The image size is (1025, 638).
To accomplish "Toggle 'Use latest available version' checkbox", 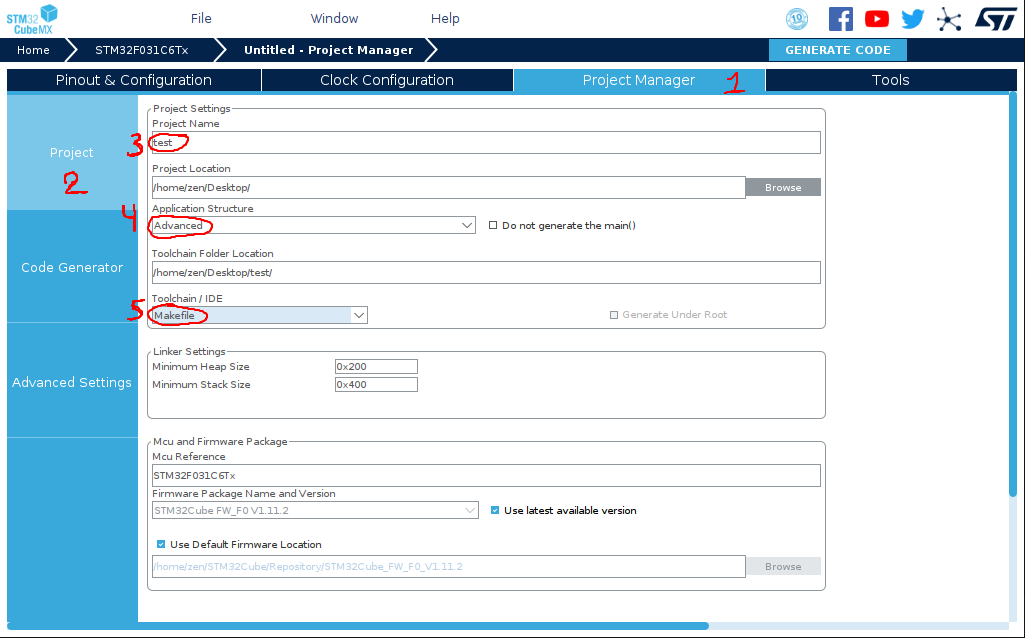I will pyautogui.click(x=495, y=510).
